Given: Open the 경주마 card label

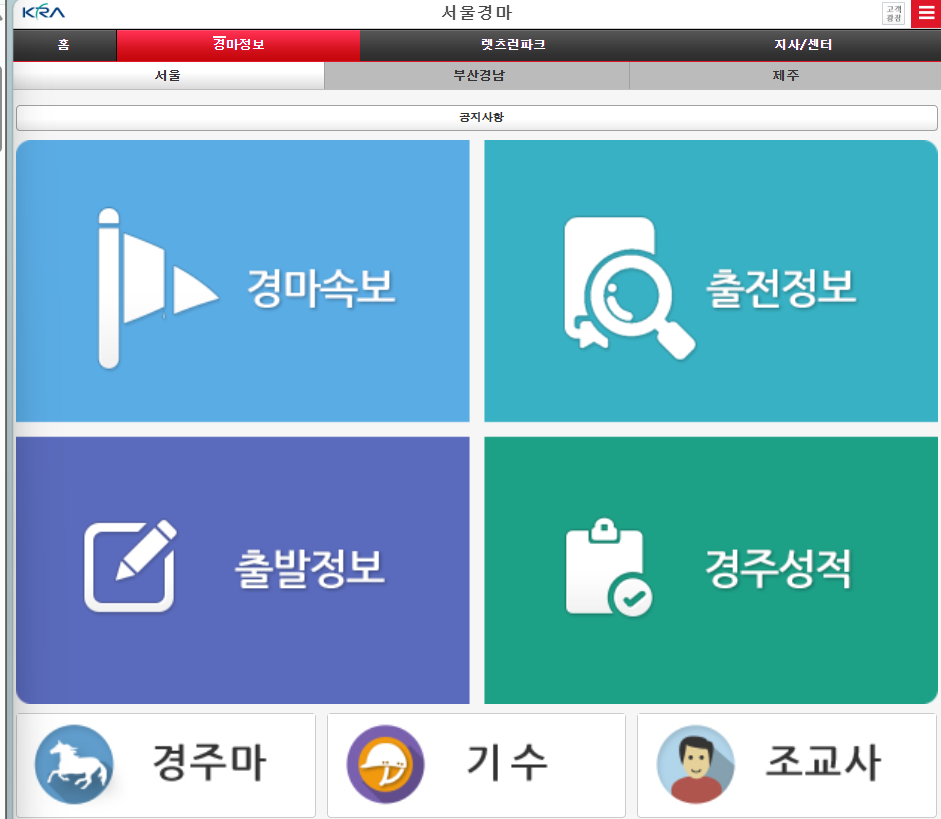Looking at the screenshot, I should pyautogui.click(x=209, y=763).
